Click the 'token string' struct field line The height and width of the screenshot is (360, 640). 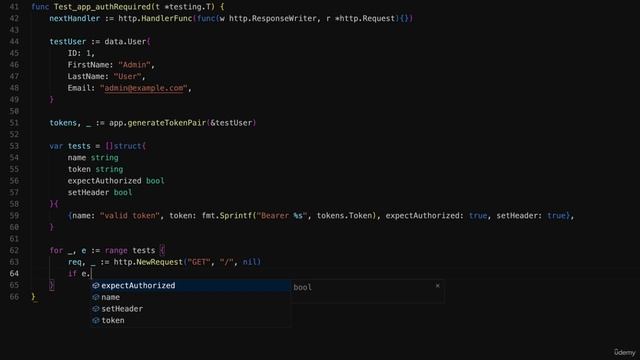click(x=95, y=169)
